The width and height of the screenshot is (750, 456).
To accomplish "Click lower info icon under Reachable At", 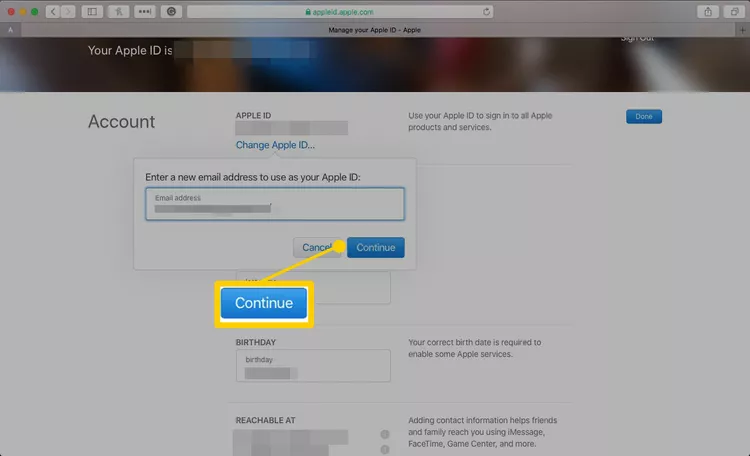I will [x=385, y=450].
